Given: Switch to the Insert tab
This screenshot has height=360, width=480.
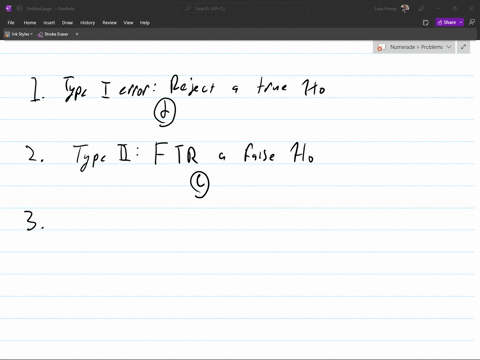Looking at the screenshot, I should (49, 23).
